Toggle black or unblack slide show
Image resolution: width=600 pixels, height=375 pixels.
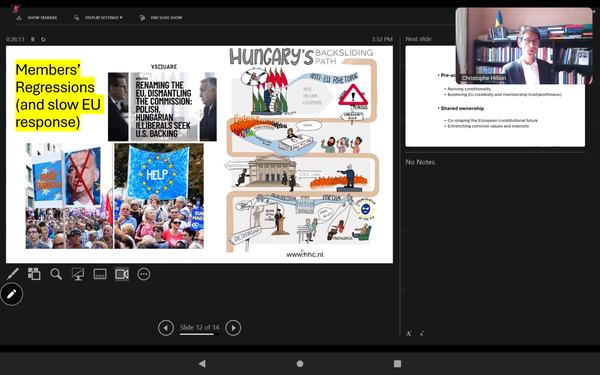tap(78, 274)
